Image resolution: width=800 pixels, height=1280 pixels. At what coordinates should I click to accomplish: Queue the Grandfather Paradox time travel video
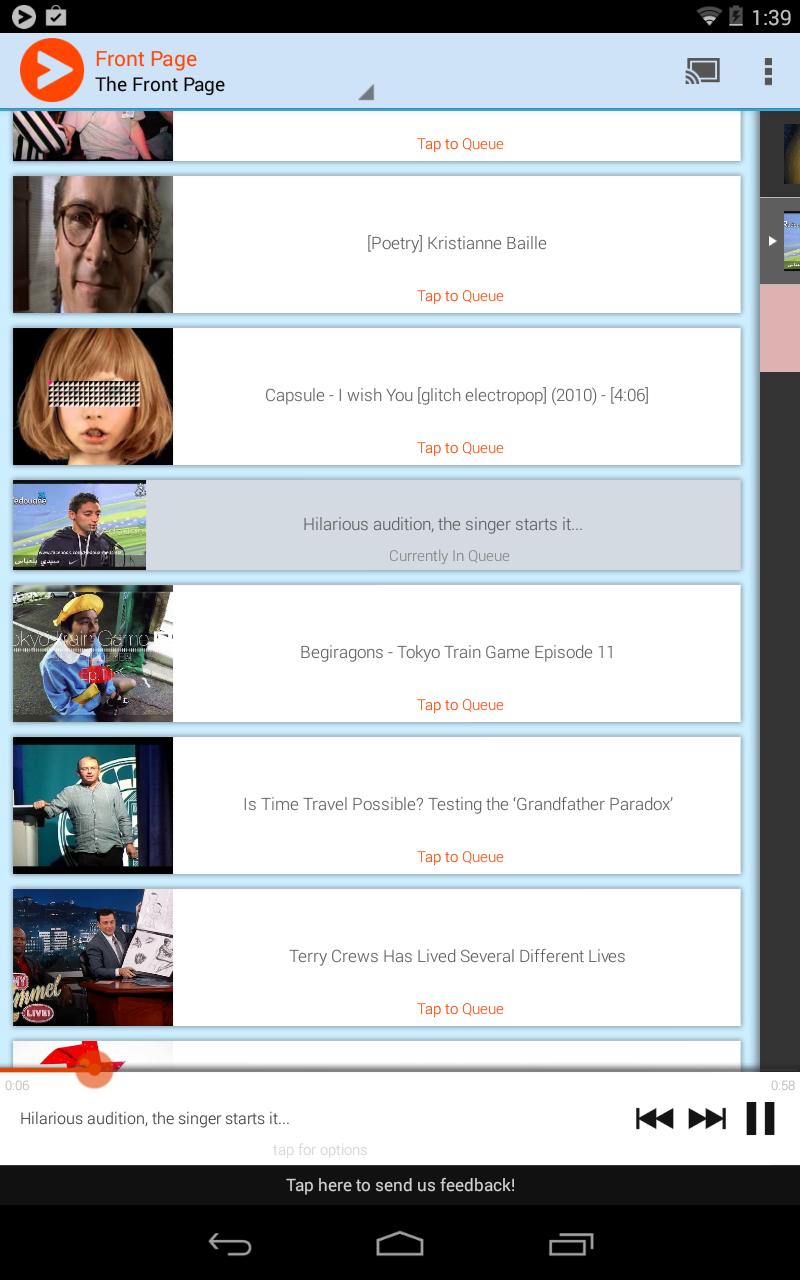(460, 857)
